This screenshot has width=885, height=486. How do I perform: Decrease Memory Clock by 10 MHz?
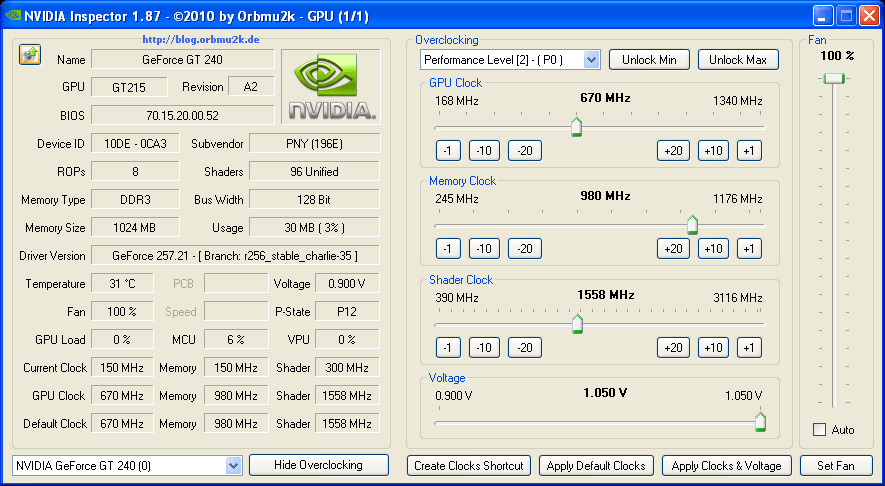click(484, 249)
